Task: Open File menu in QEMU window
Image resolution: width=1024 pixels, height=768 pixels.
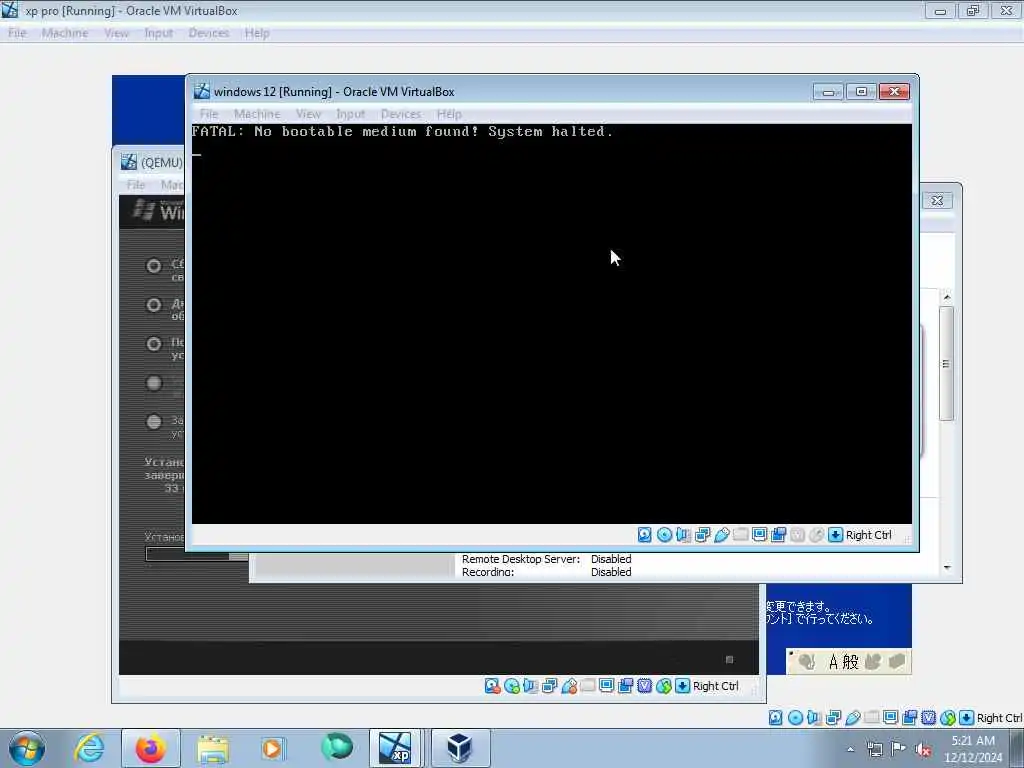Action: [136, 185]
